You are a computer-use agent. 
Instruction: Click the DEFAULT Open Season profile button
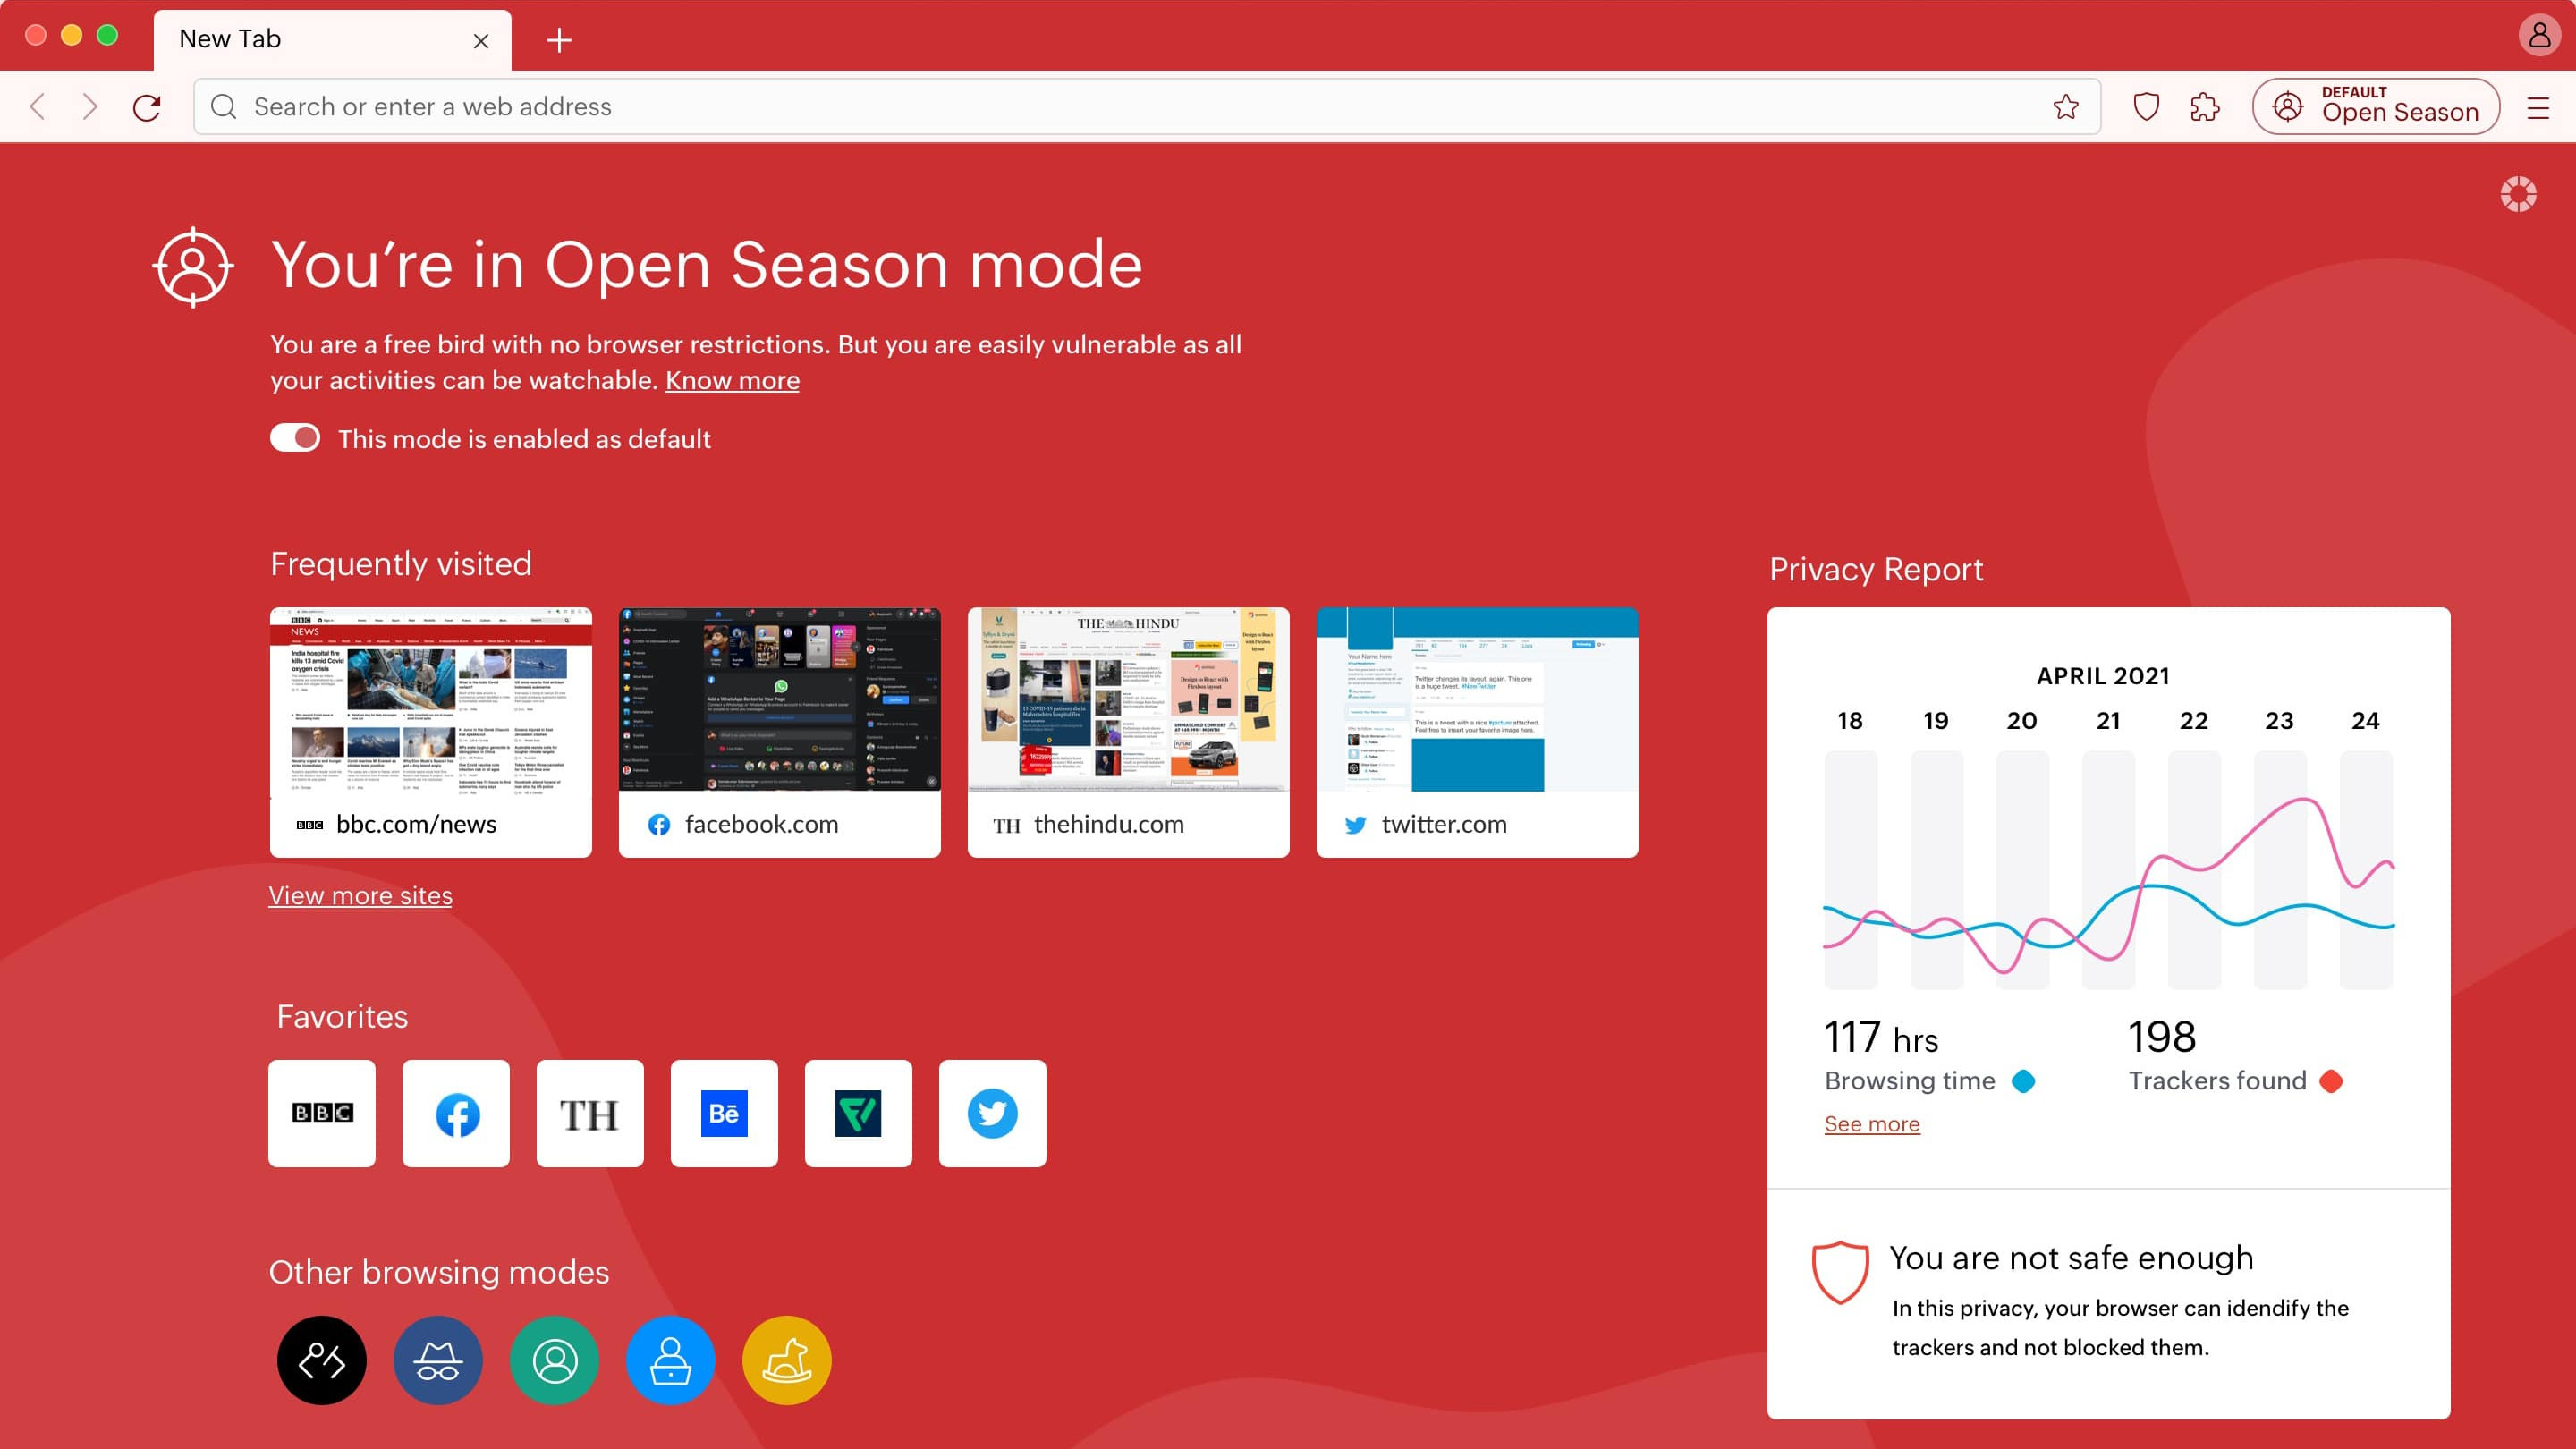click(2376, 106)
